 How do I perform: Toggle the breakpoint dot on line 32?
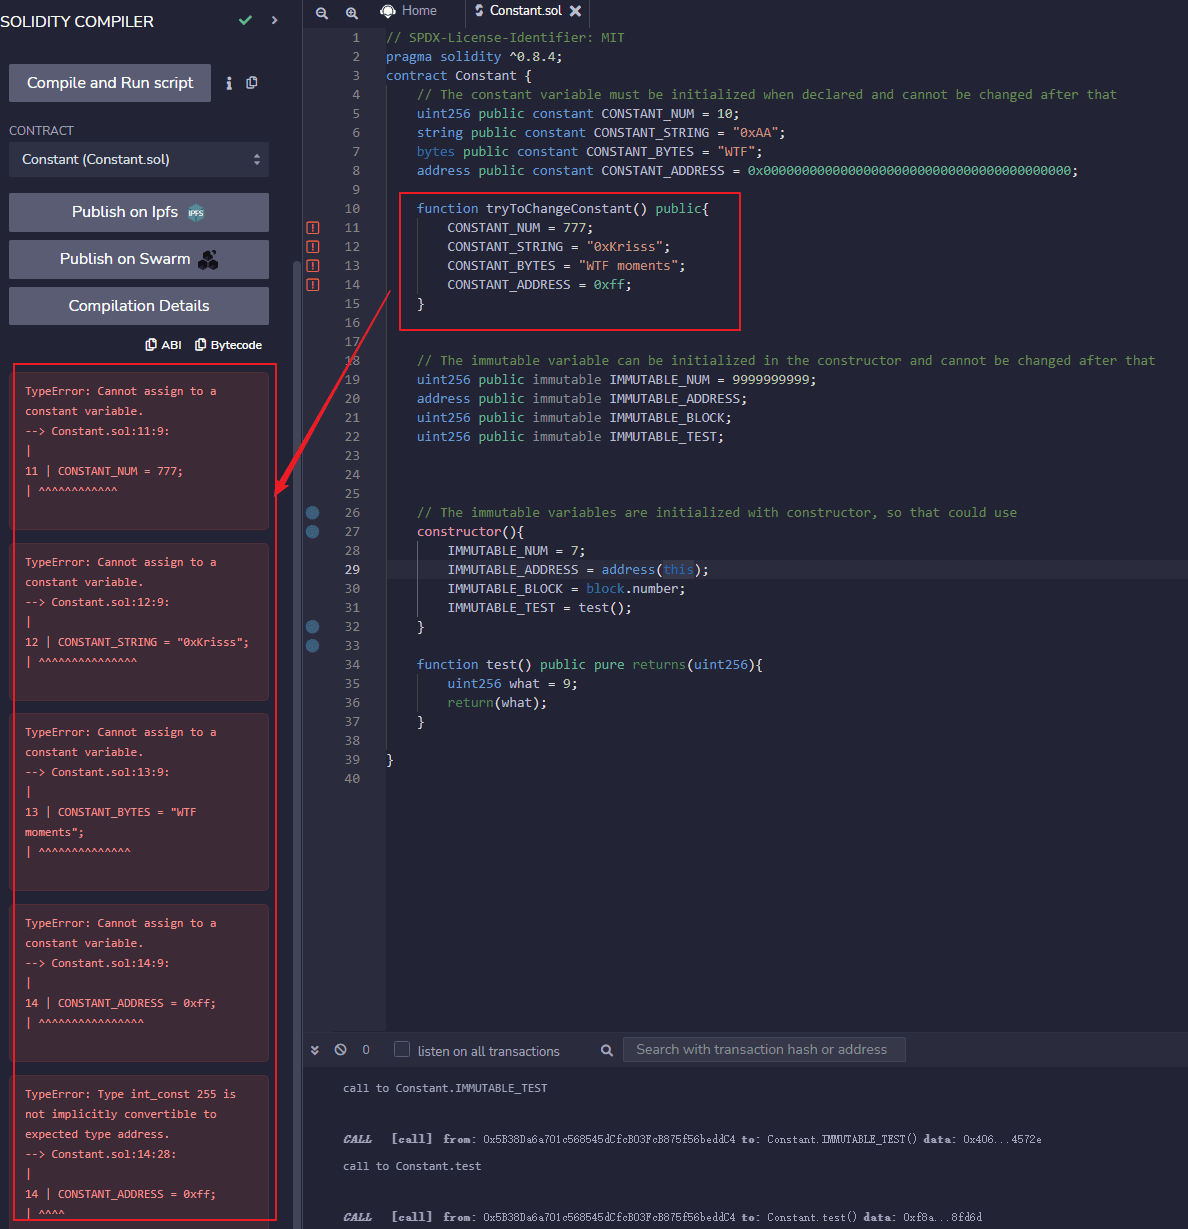pyautogui.click(x=313, y=627)
